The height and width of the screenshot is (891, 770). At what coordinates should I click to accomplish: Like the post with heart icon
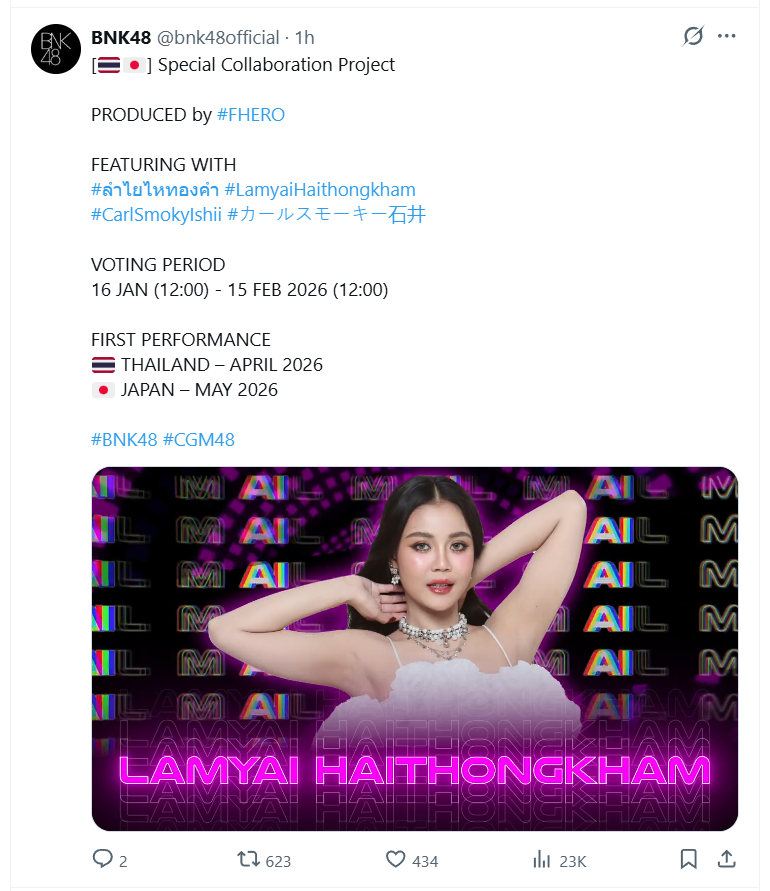point(396,859)
